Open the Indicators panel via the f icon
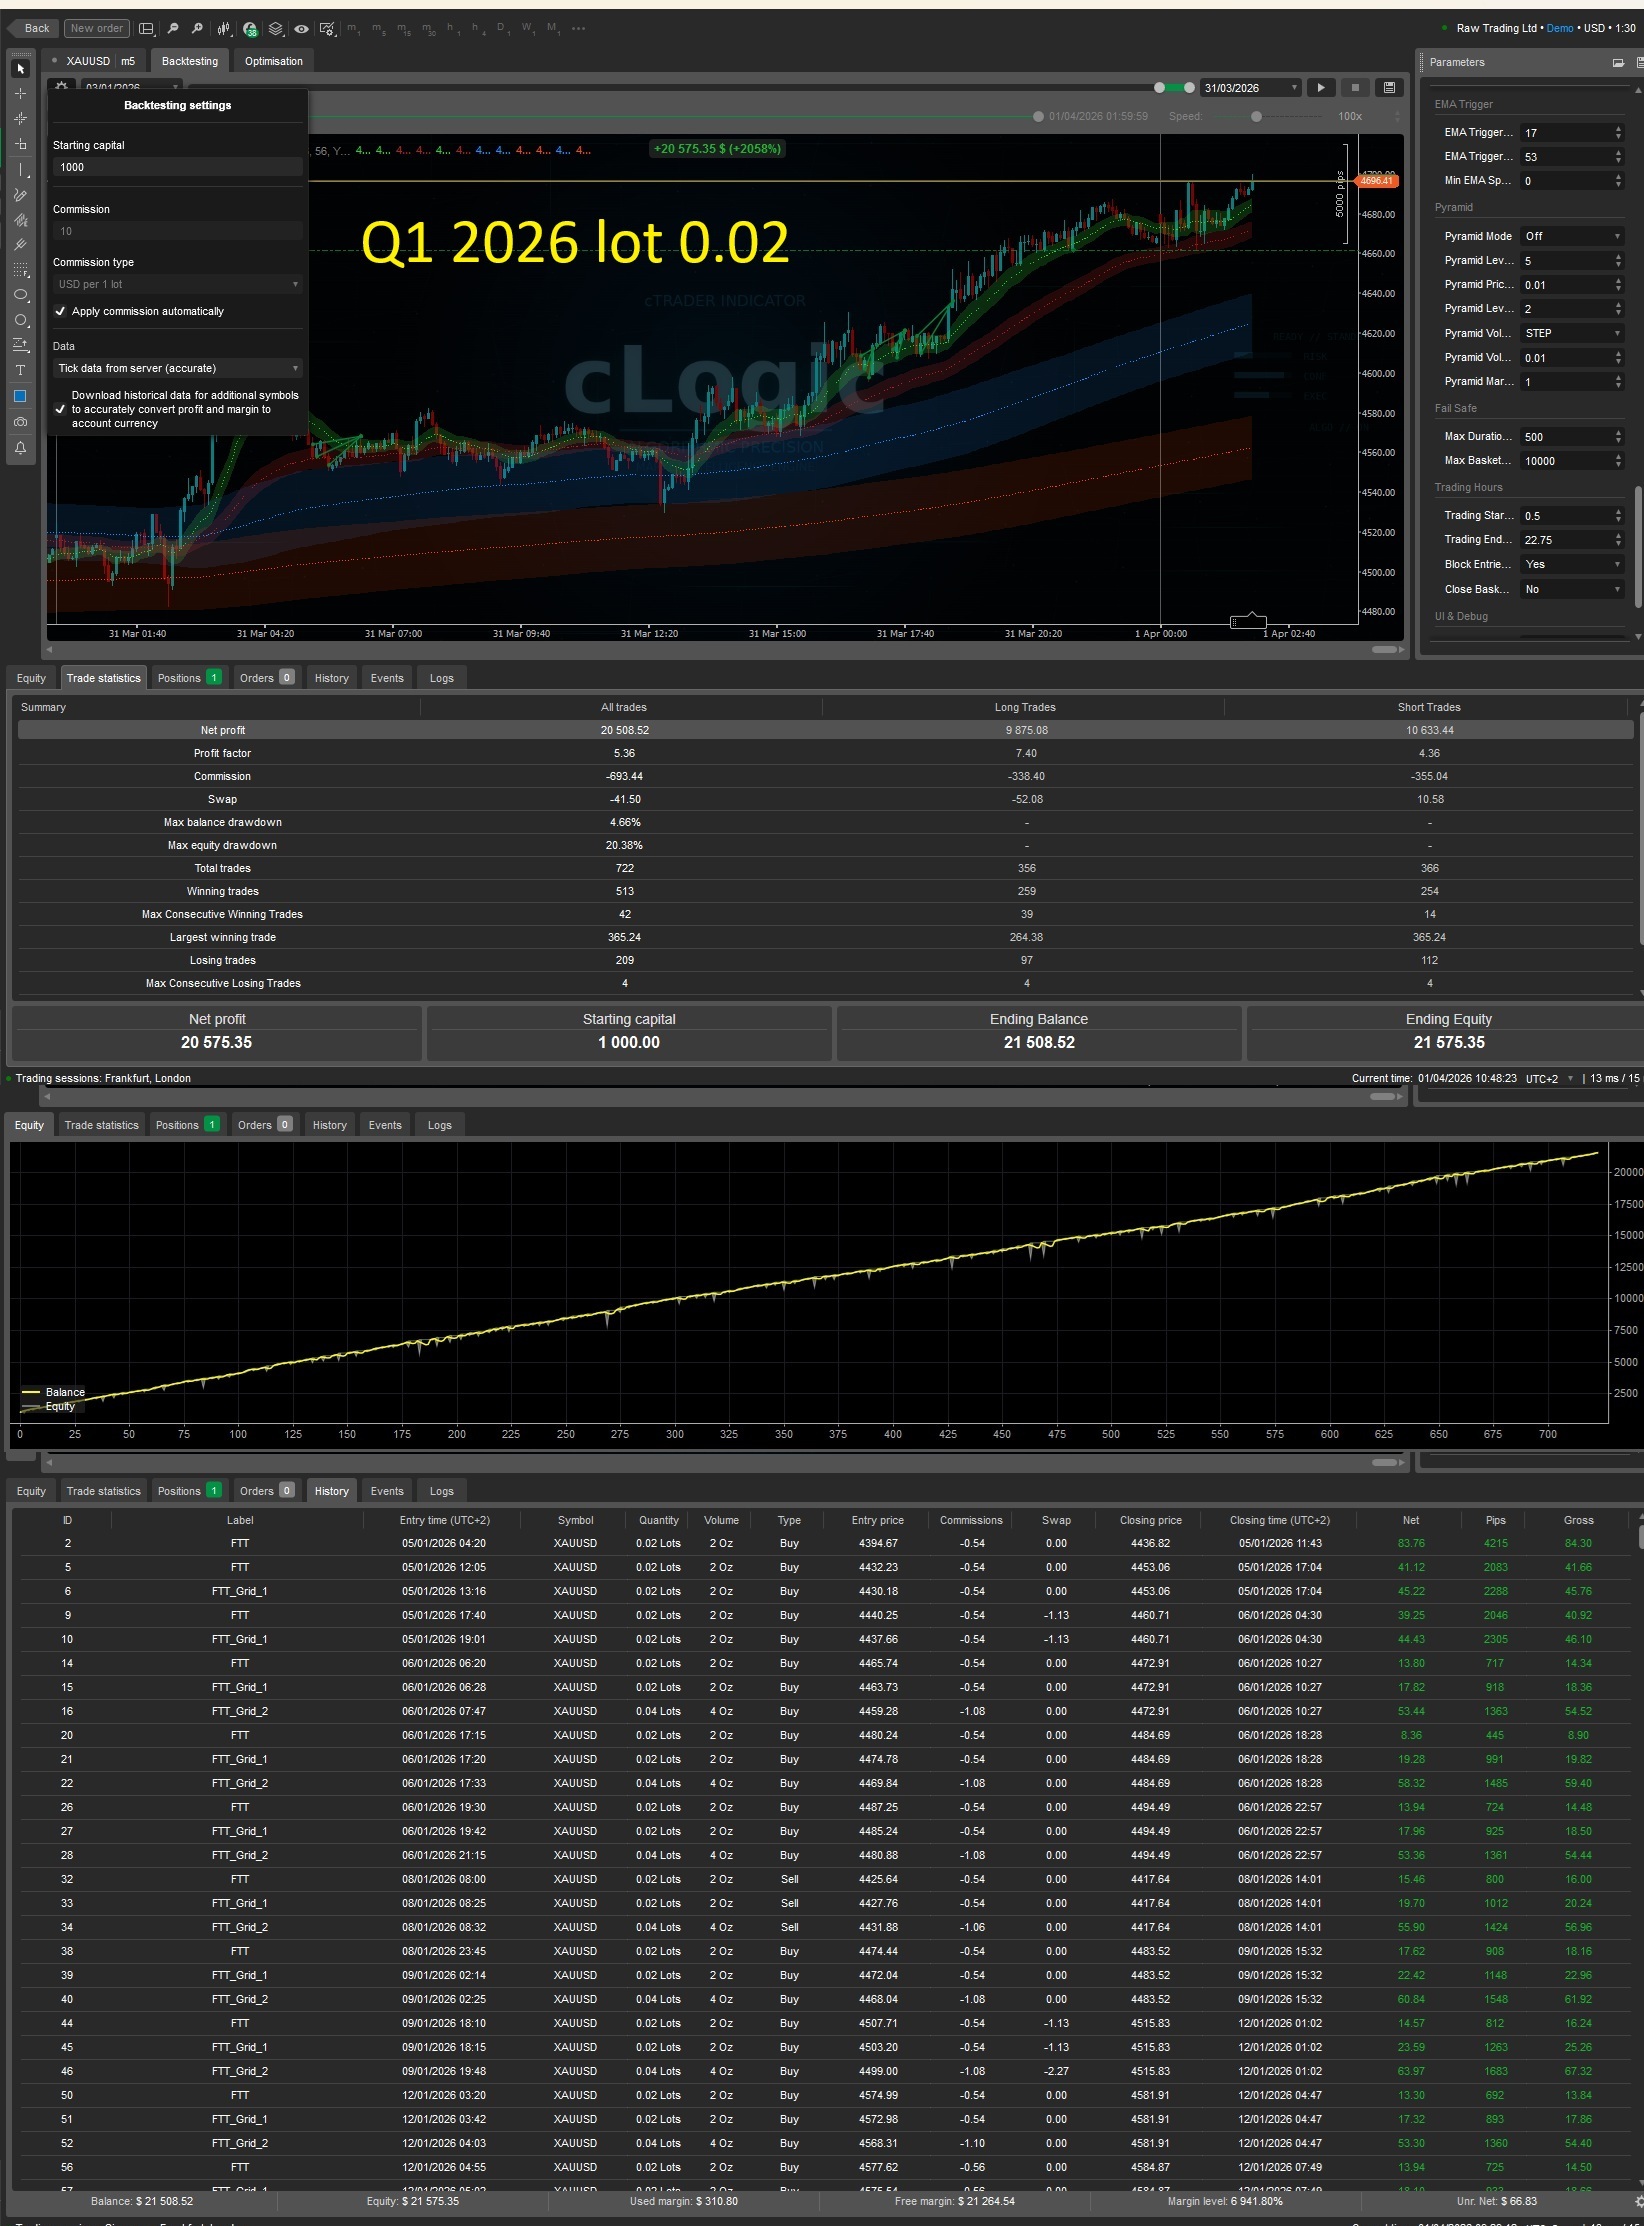This screenshot has height=2226, width=1644. coord(251,29)
